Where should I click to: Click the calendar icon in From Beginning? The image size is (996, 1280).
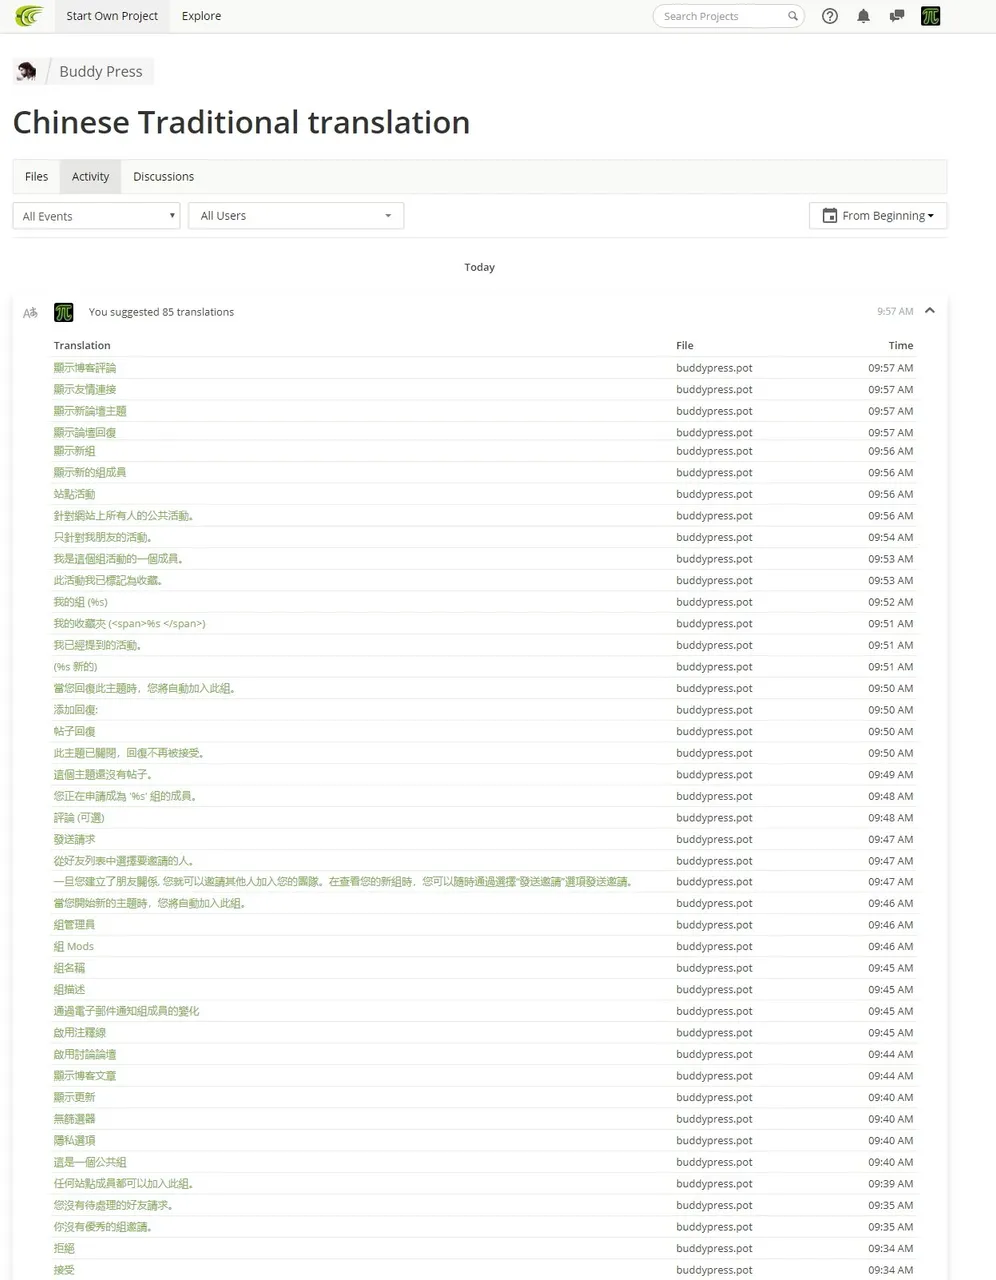(x=829, y=215)
